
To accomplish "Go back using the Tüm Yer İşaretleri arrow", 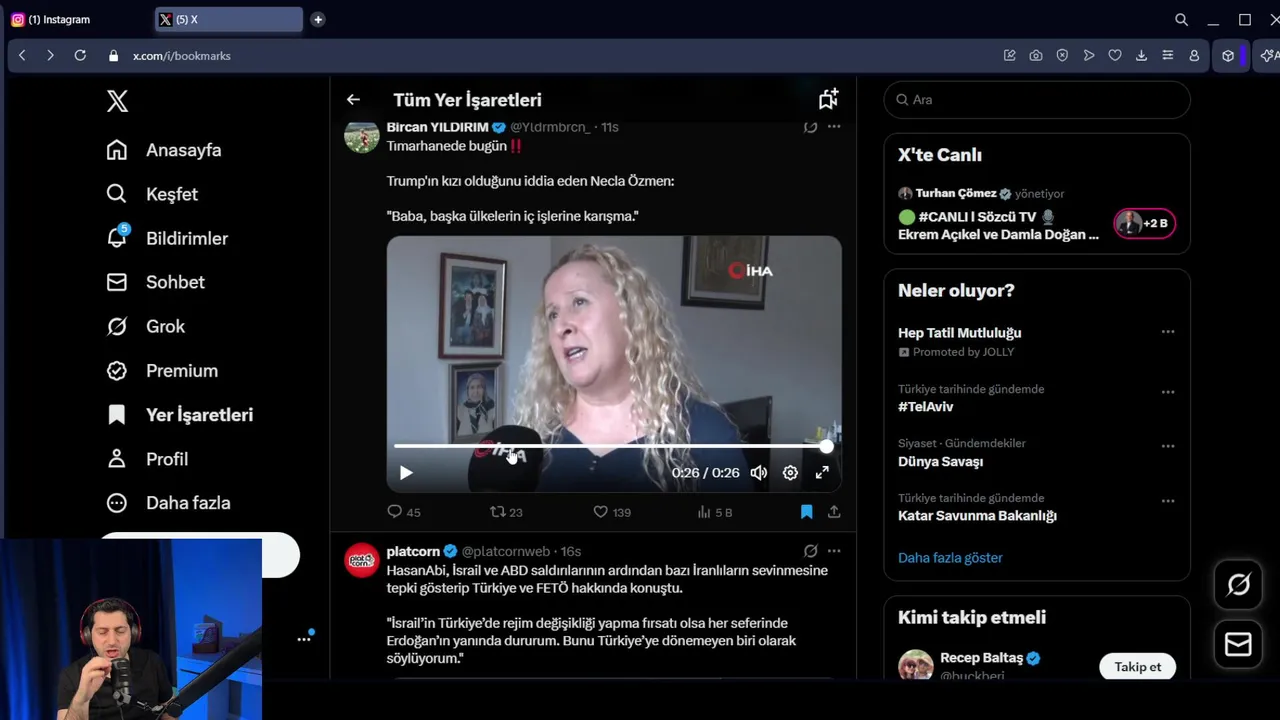I will coord(353,99).
